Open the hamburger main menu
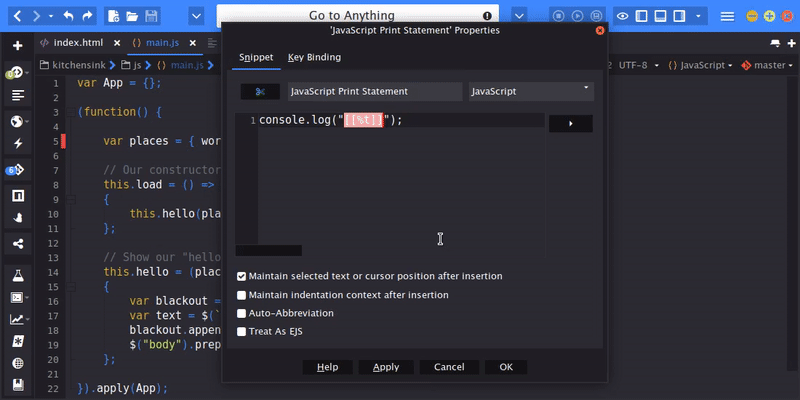 pos(727,16)
